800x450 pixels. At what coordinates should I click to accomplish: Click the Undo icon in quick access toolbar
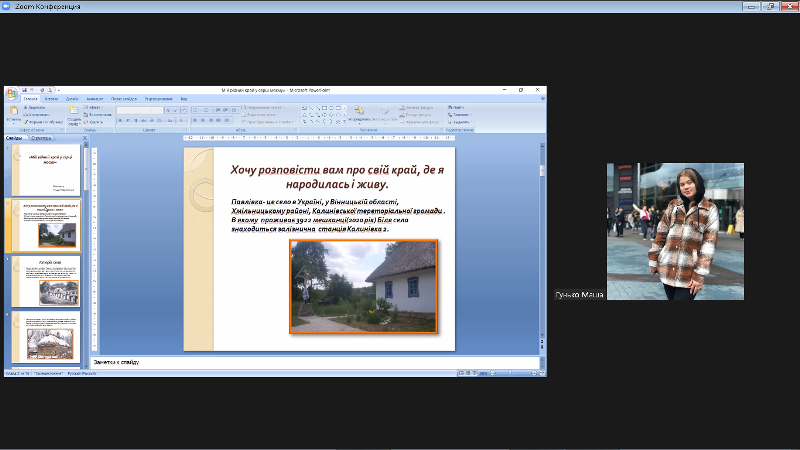(33, 90)
